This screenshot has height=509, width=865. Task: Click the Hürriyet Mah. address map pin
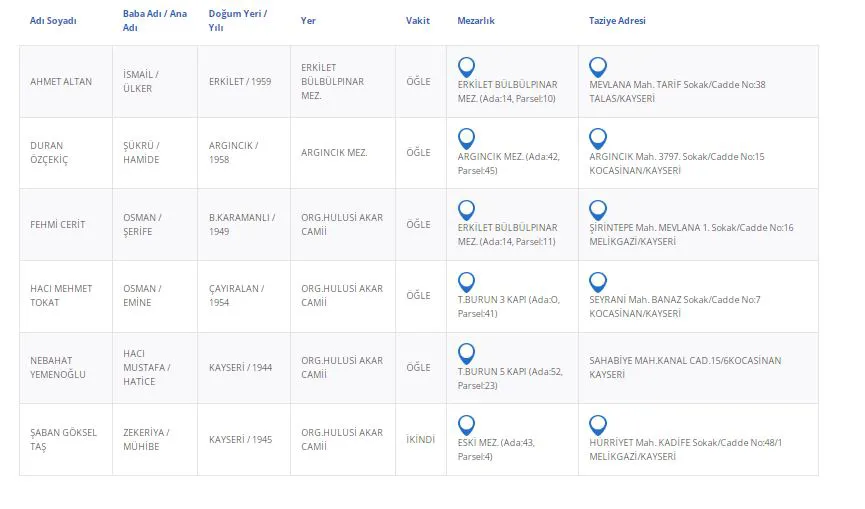(x=598, y=425)
